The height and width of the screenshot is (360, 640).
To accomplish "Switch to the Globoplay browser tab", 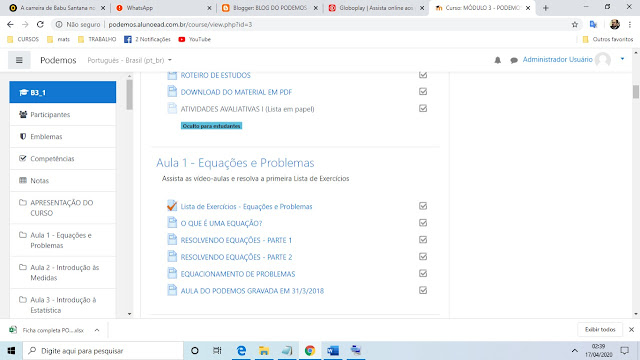I will pyautogui.click(x=376, y=8).
